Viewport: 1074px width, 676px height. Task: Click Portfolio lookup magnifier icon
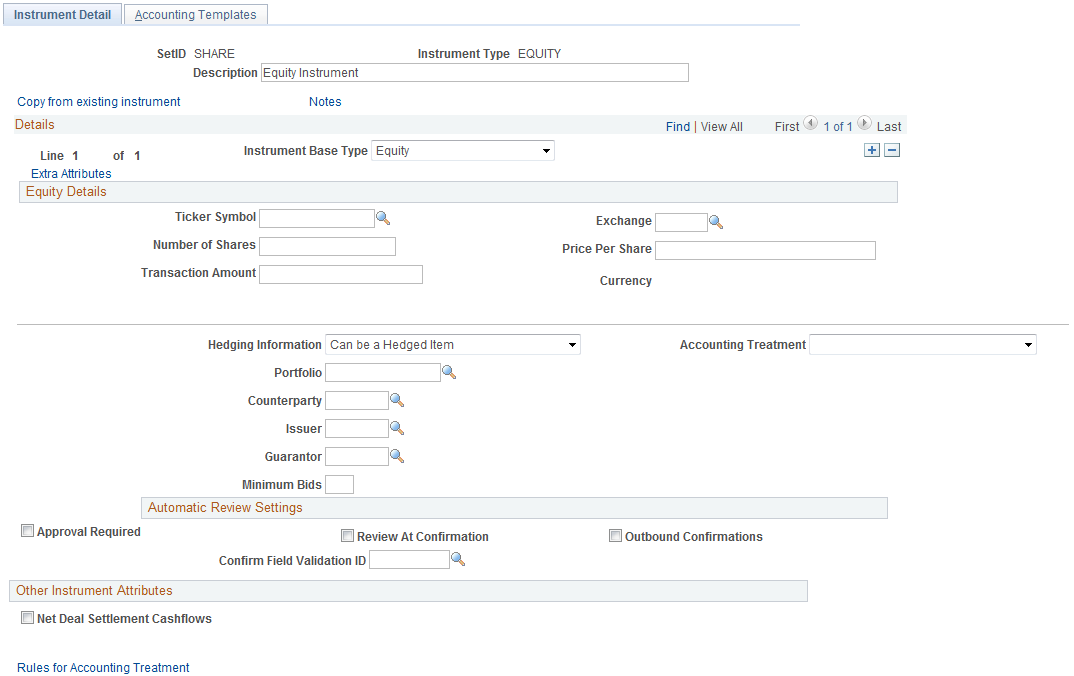pyautogui.click(x=449, y=372)
